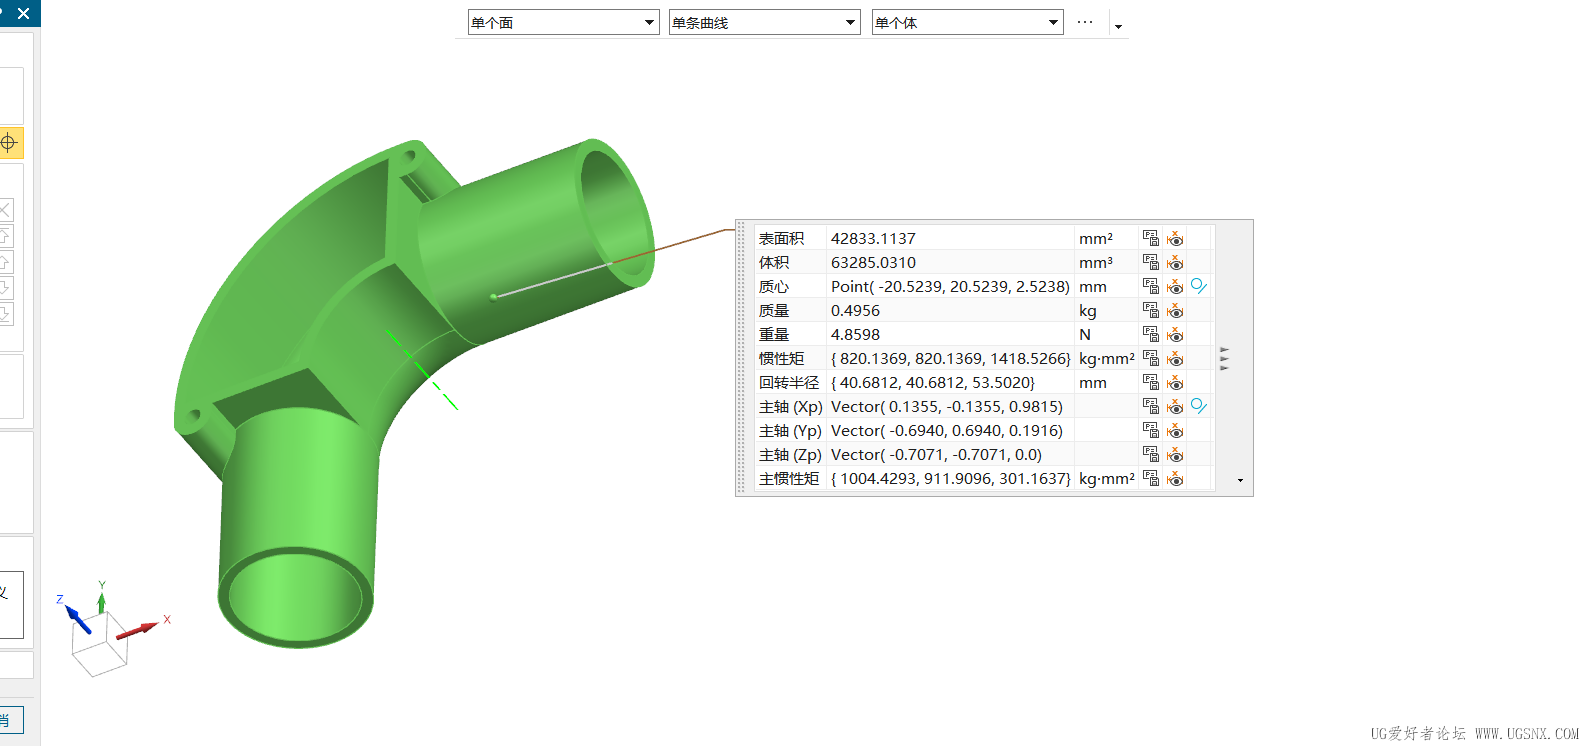
Task: Click the surface area value 42833.1137
Action: 873,238
